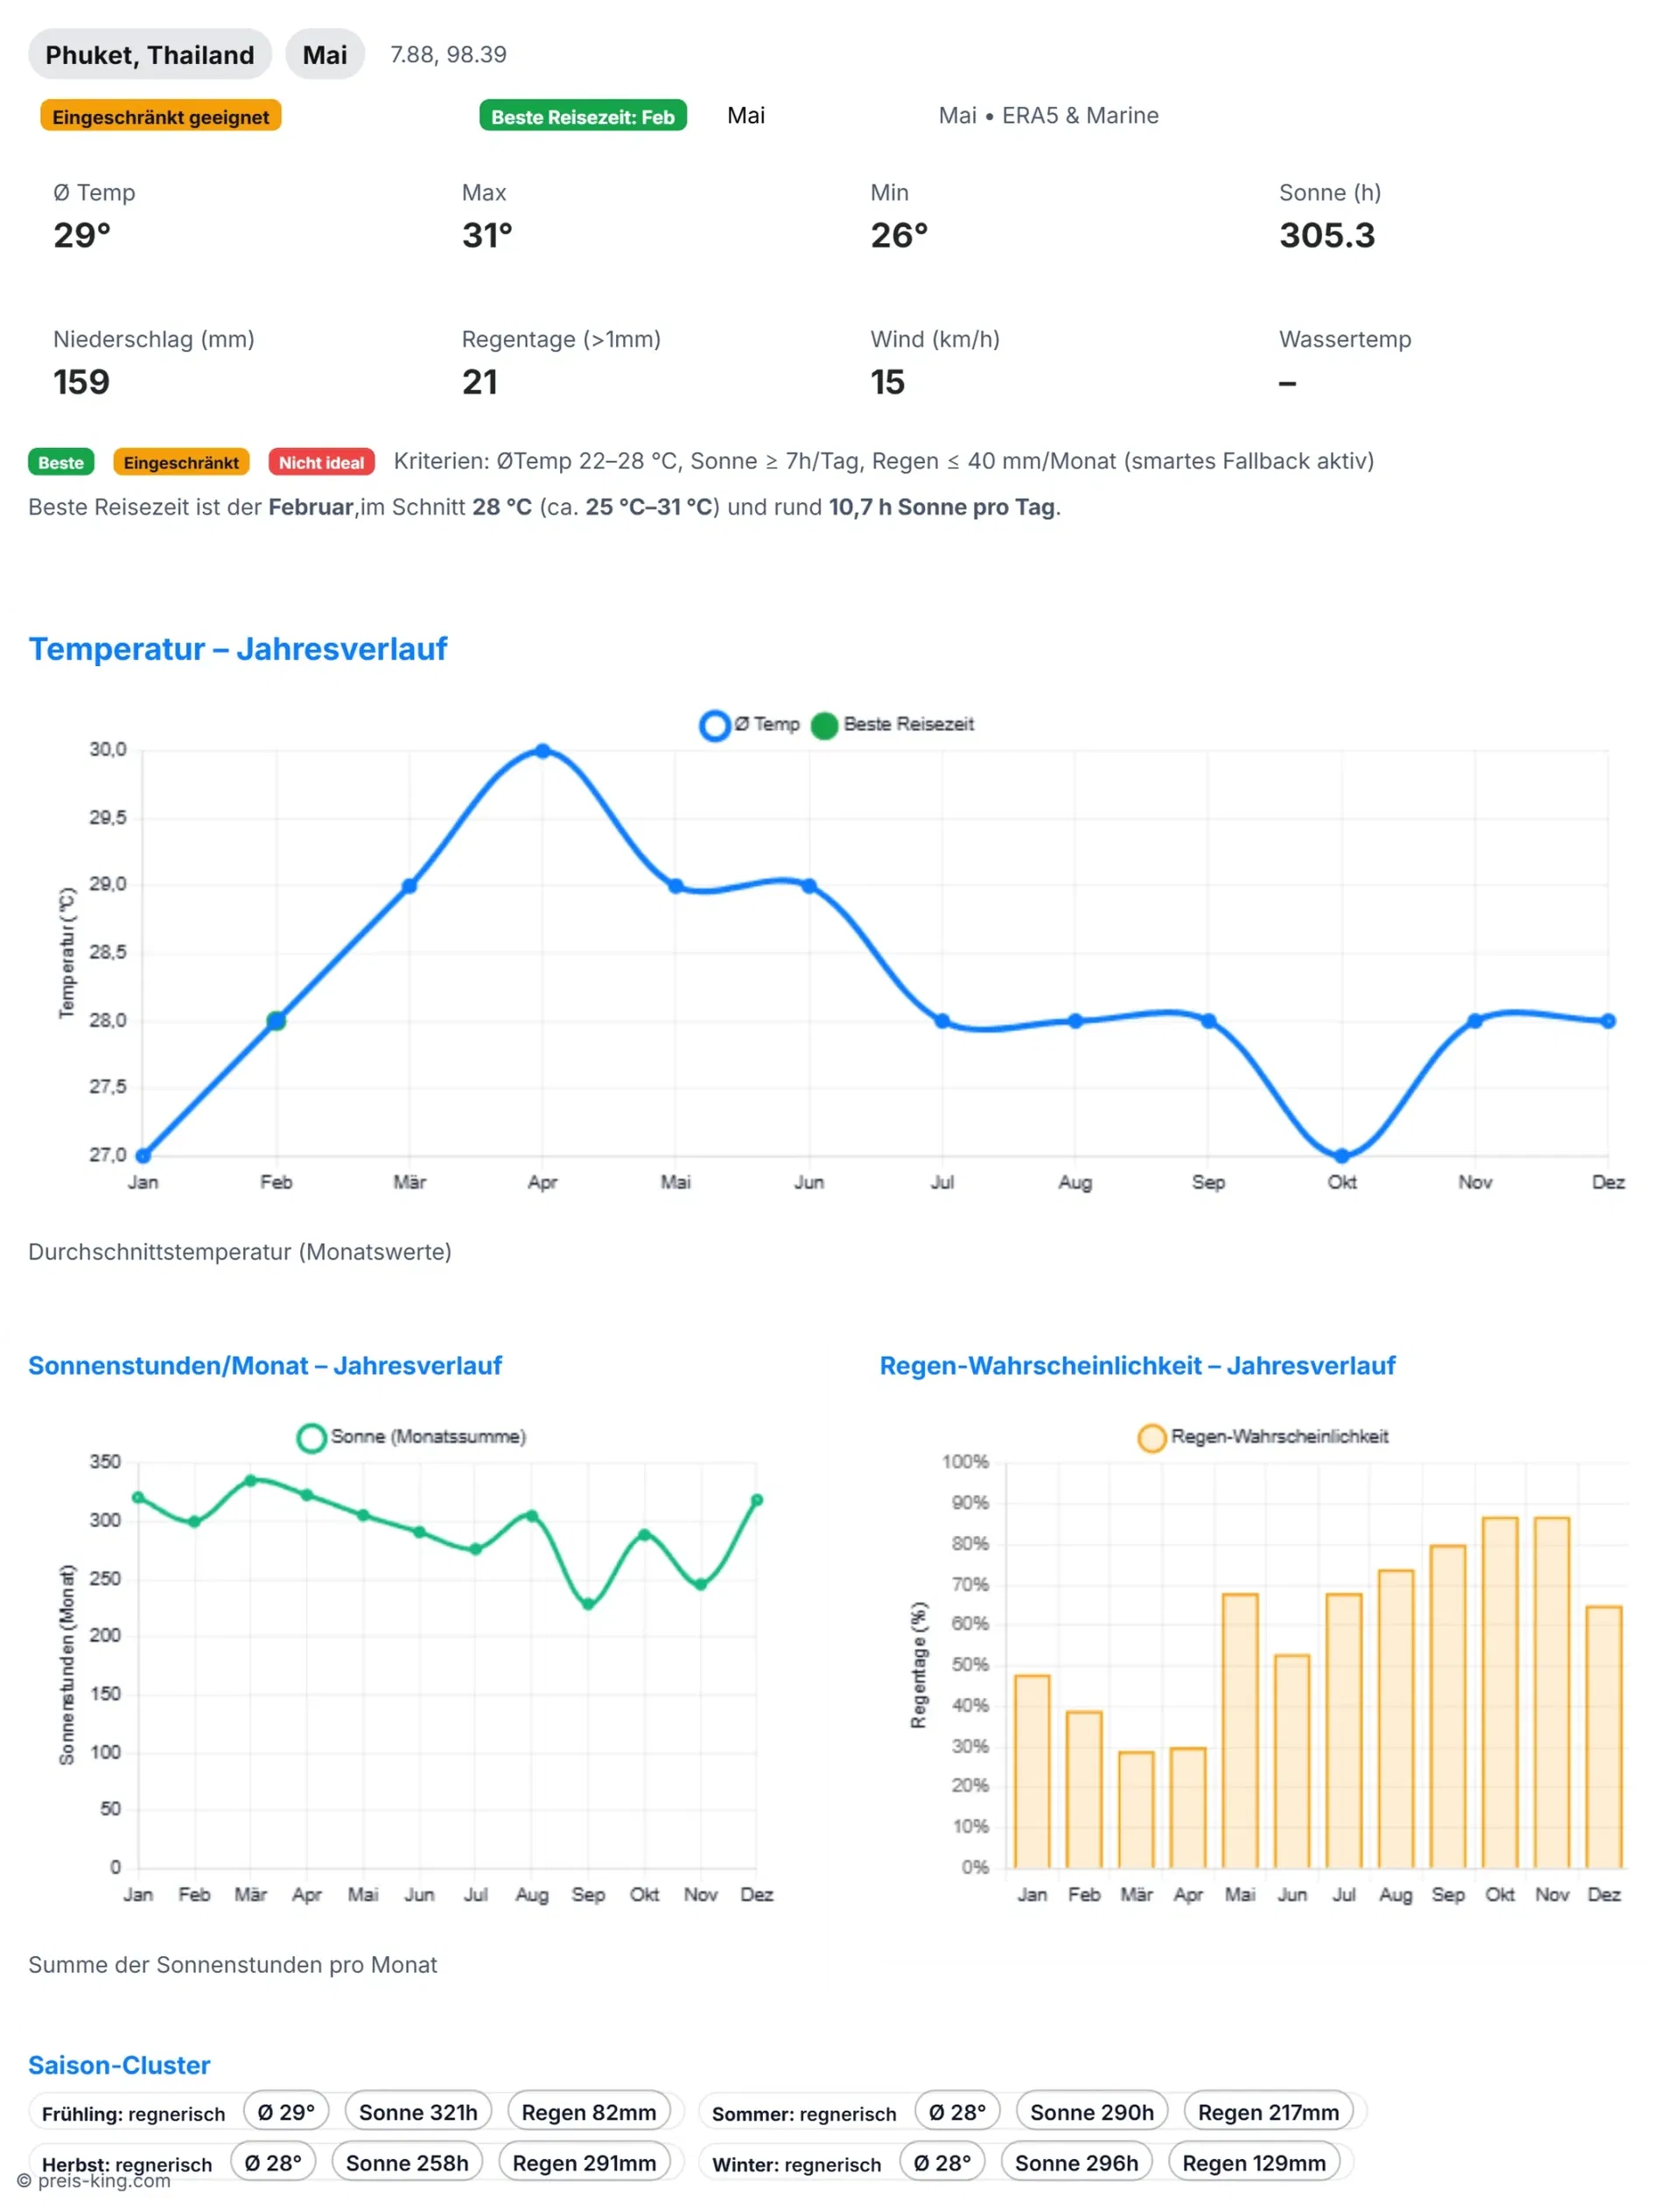Click the Regen 291mm Herbst chip
Viewport: 1680px width, 2209px height.
click(x=584, y=2162)
